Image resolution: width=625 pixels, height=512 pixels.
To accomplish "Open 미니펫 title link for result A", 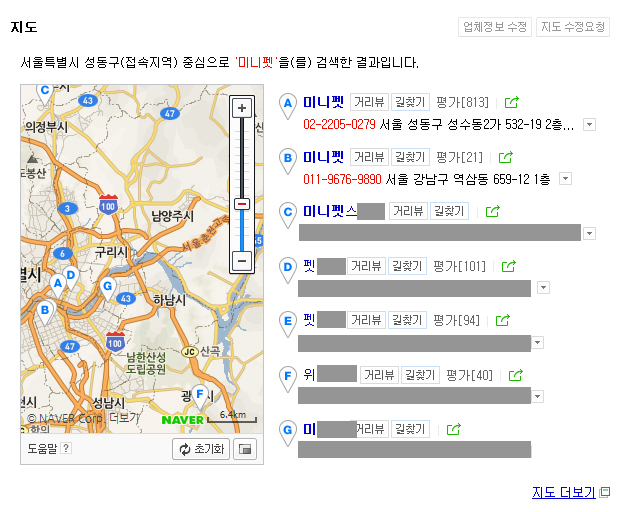I will click(323, 102).
